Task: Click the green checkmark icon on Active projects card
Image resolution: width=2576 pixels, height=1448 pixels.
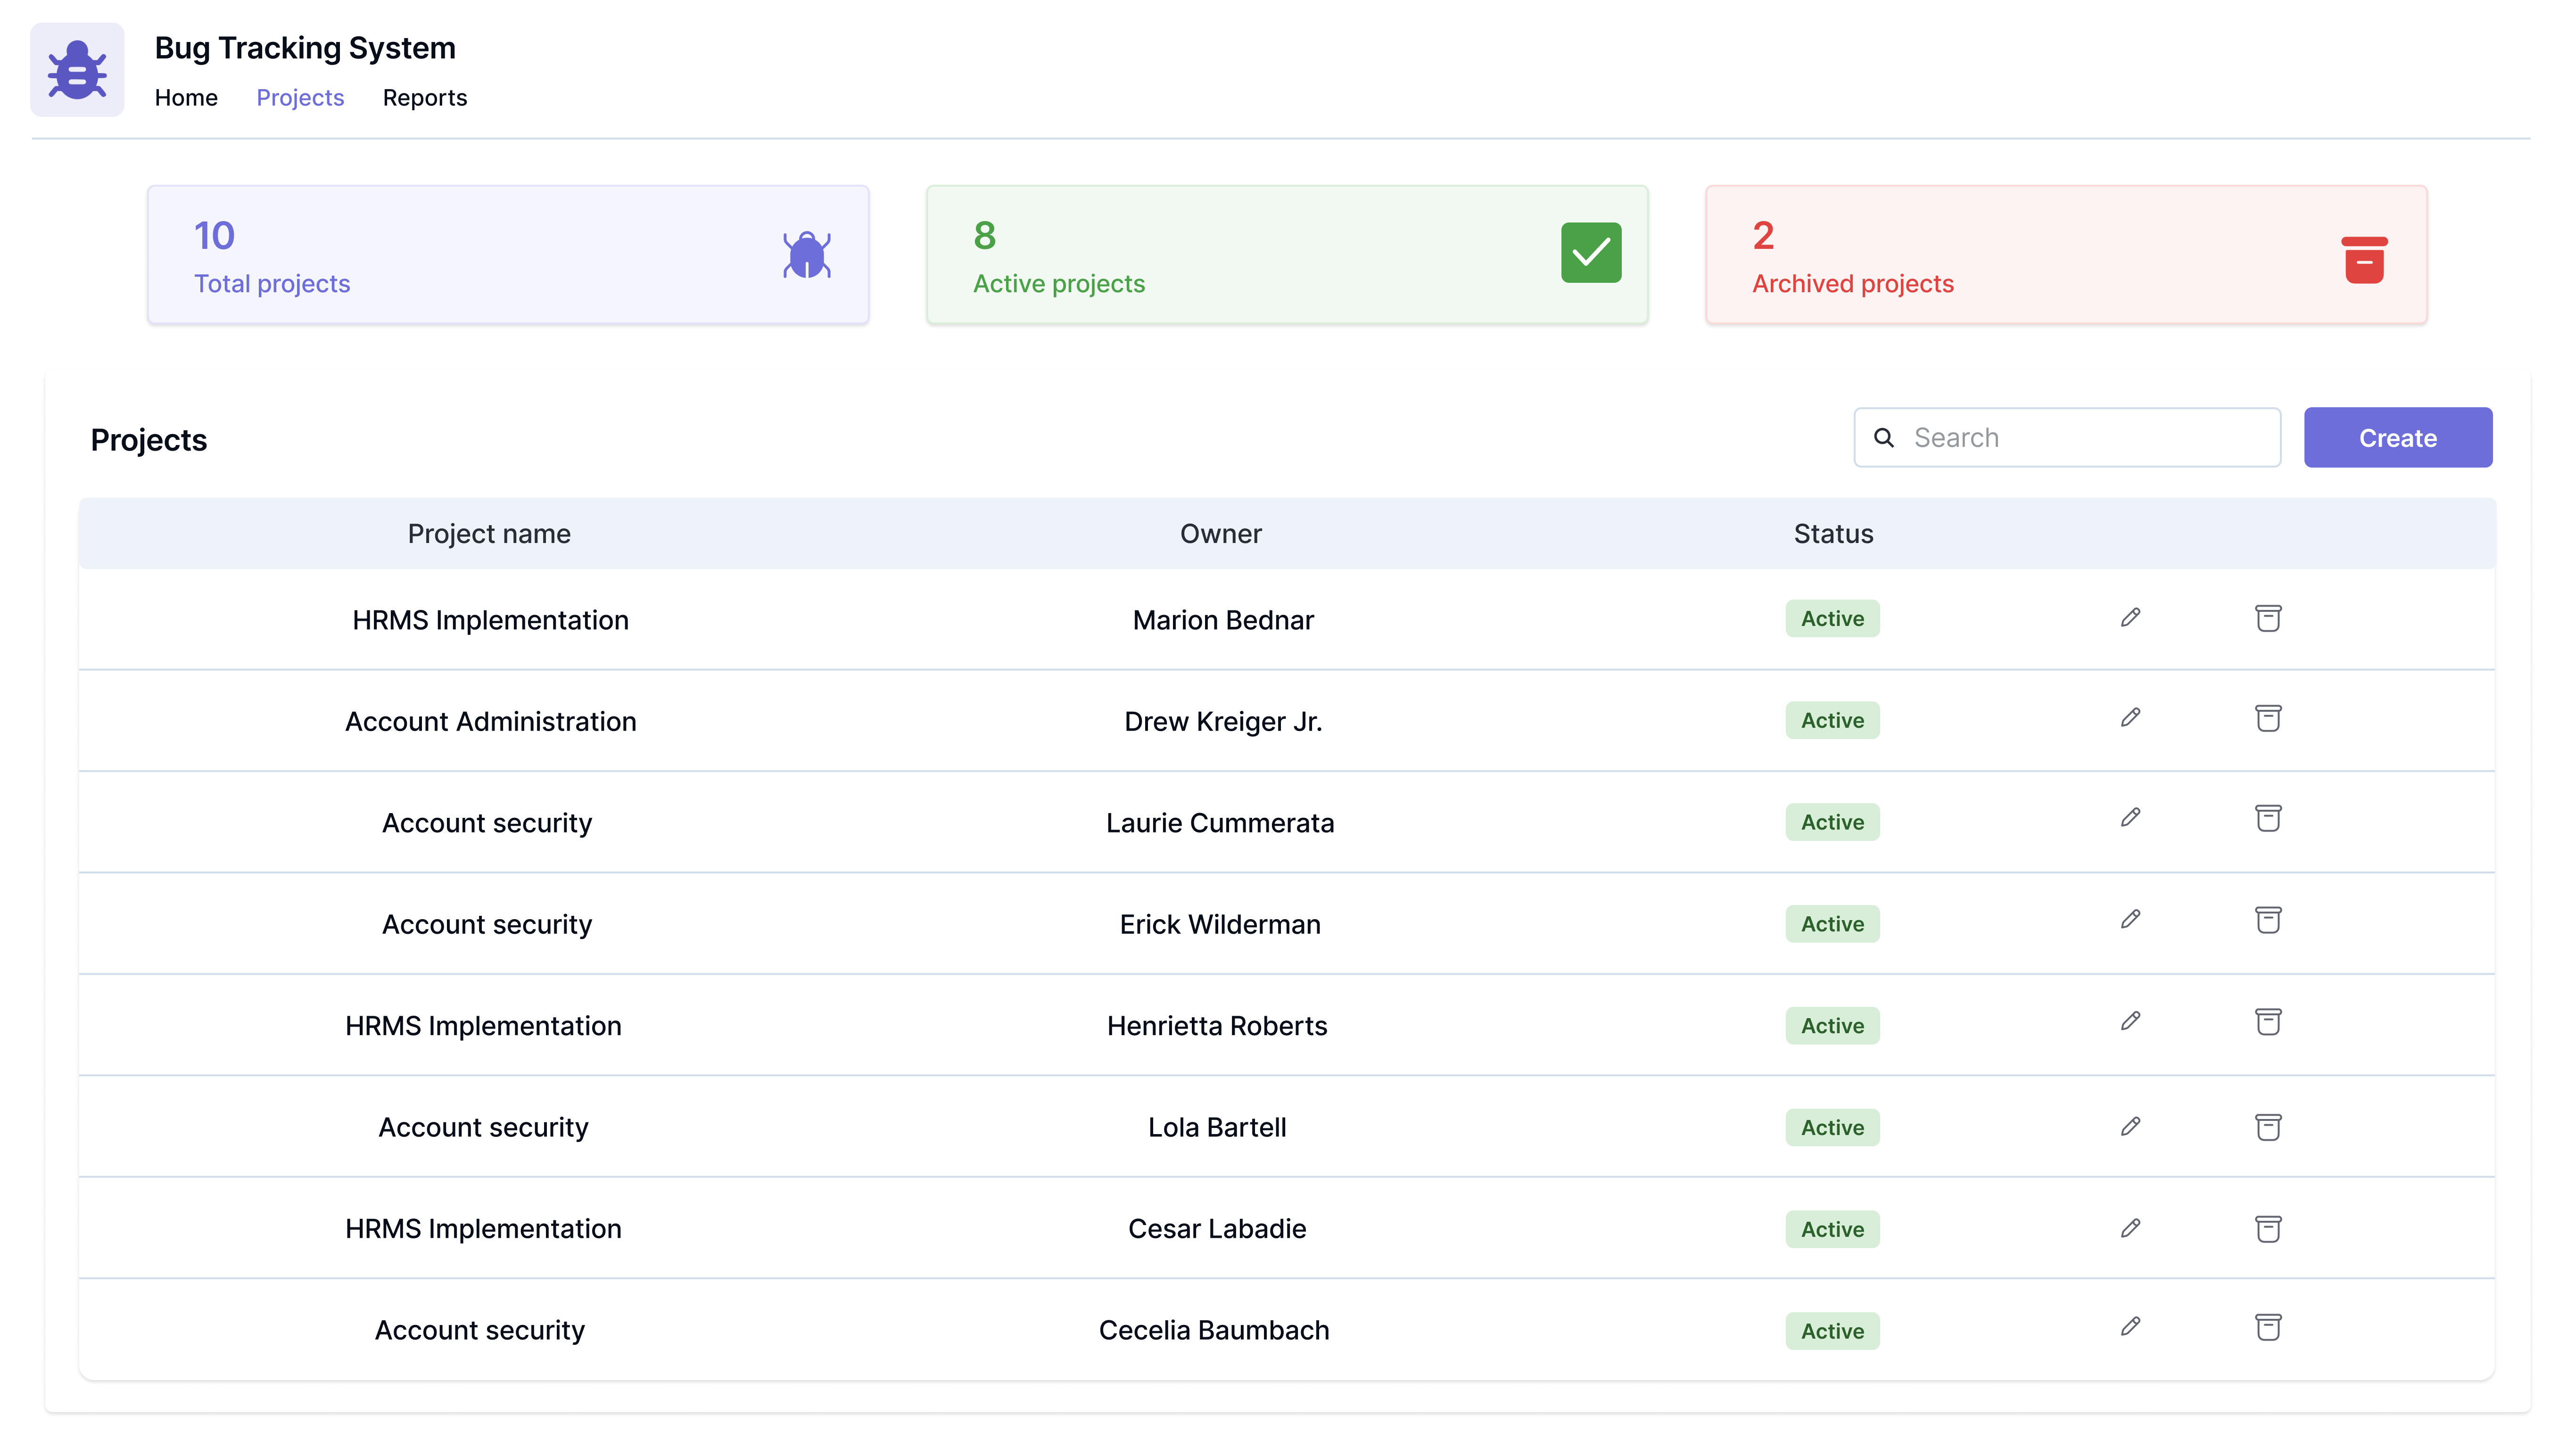Action: [1590, 253]
